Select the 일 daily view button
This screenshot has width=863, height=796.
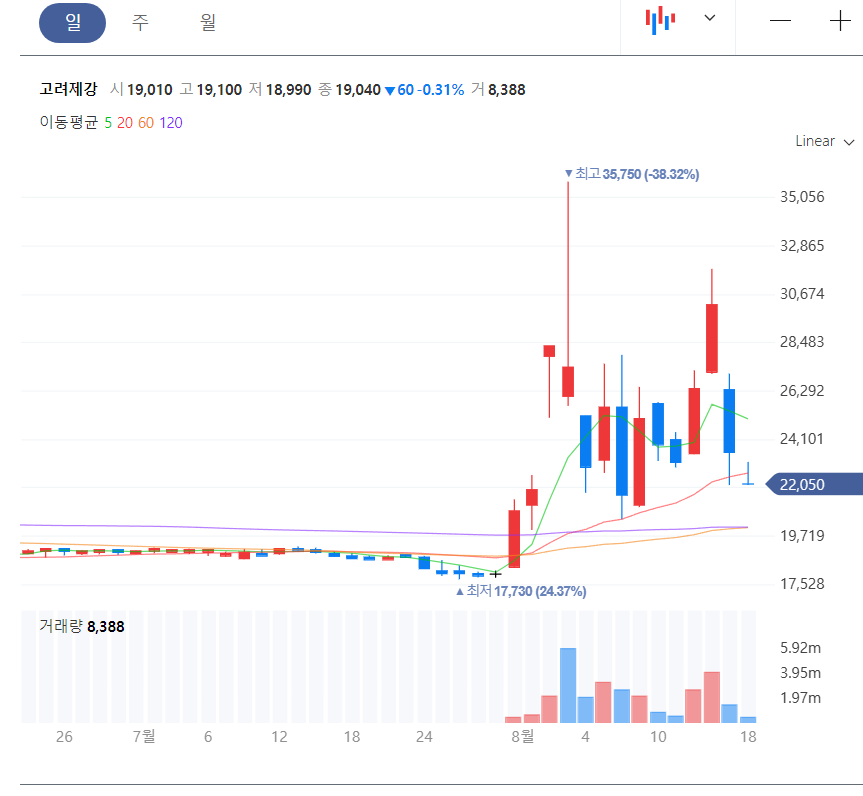[72, 22]
